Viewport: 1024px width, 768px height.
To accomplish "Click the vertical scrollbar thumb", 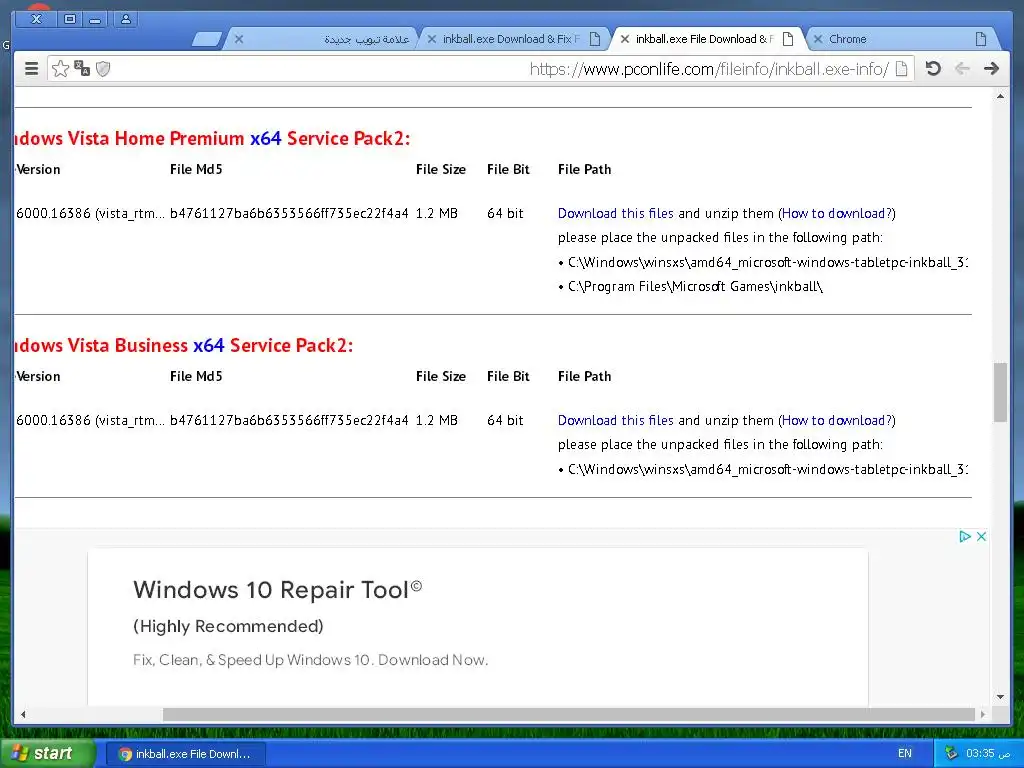I will point(1000,392).
